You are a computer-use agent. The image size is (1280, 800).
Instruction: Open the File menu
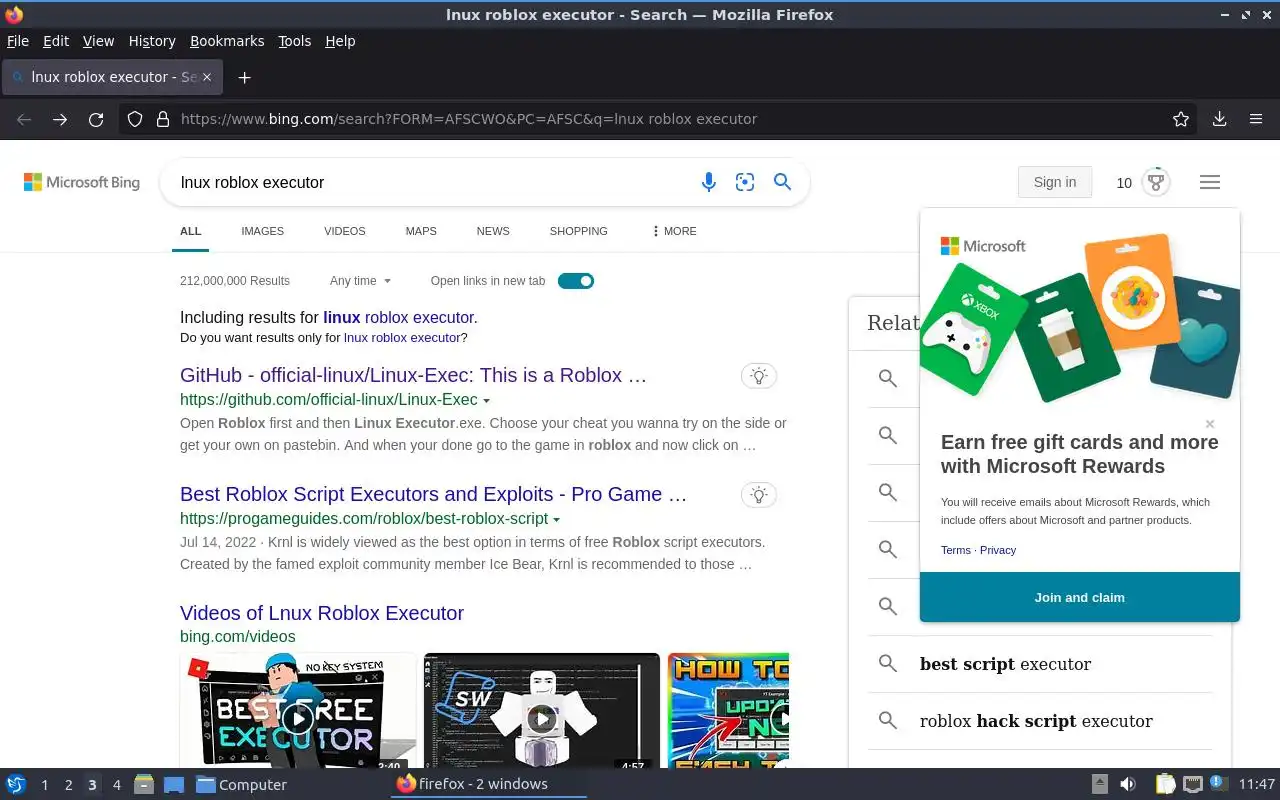18,41
